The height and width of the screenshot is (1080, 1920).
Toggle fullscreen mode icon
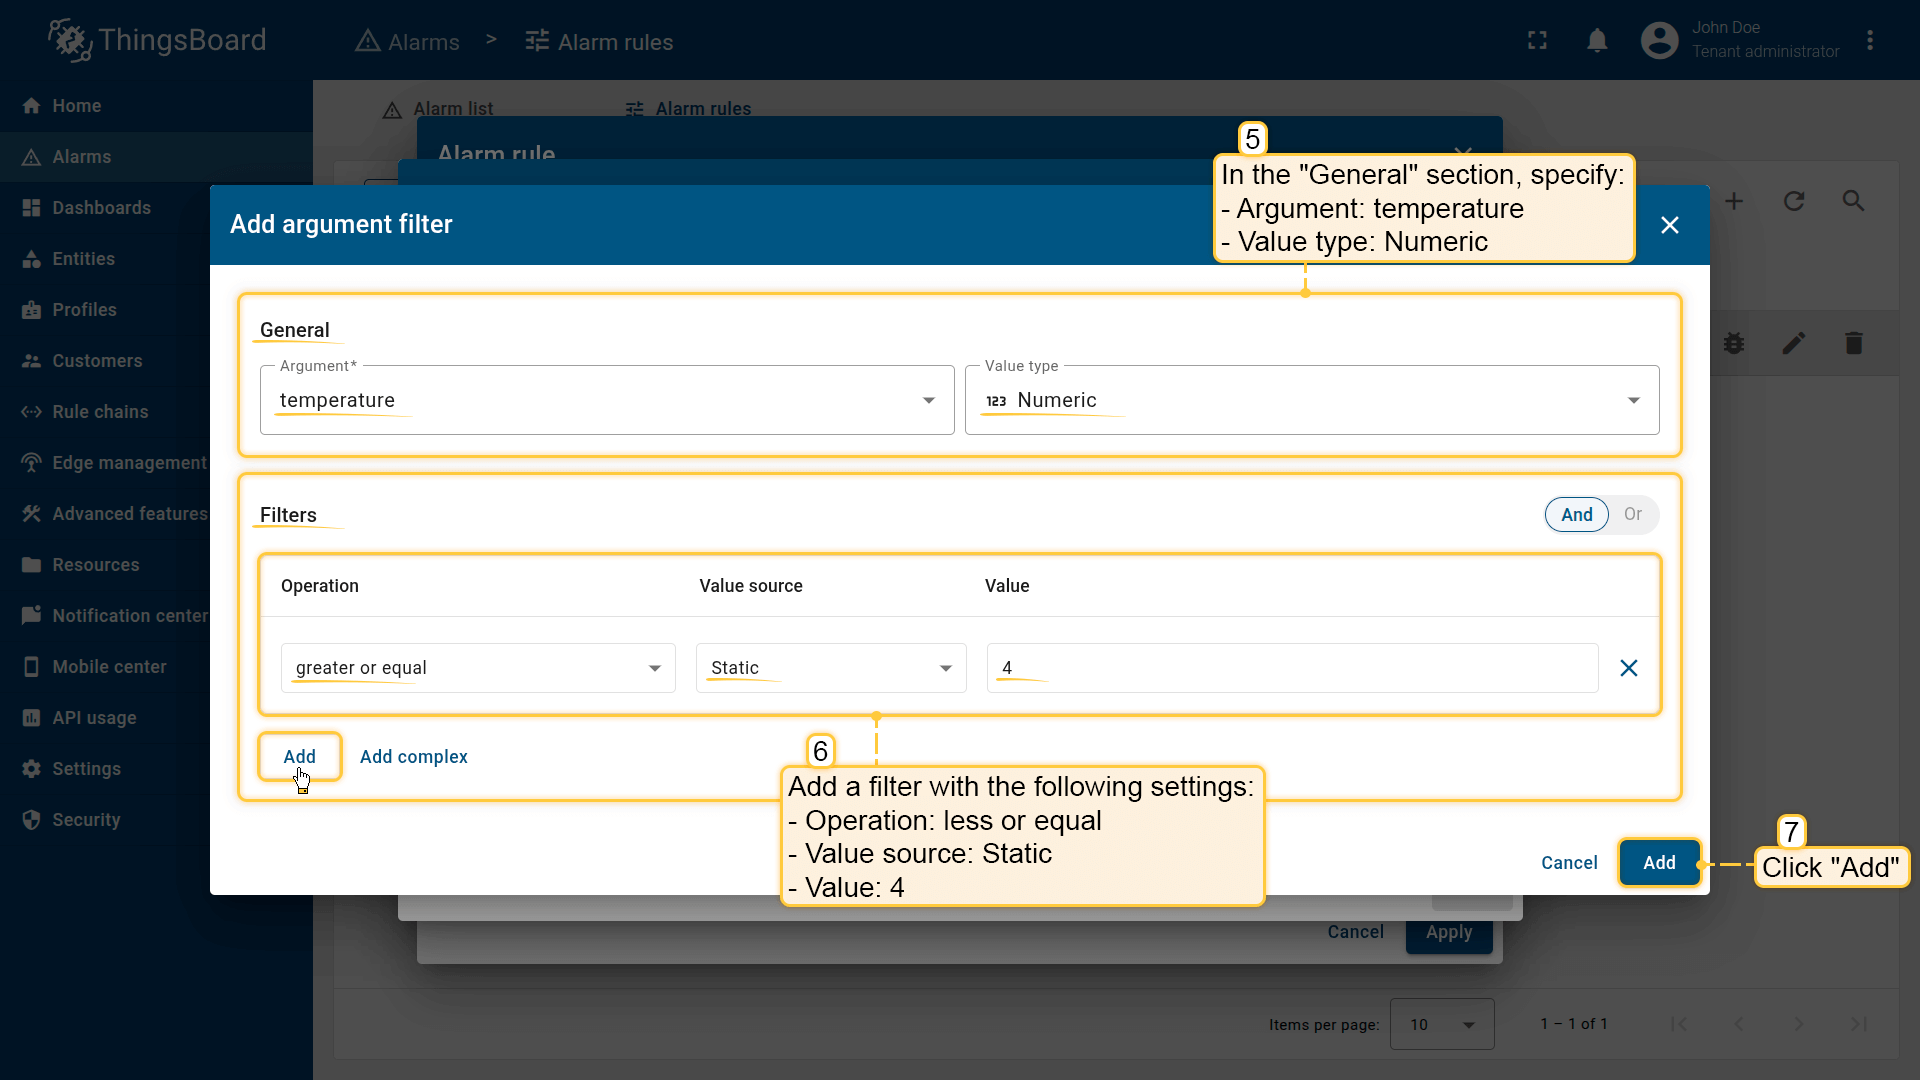[1537, 41]
